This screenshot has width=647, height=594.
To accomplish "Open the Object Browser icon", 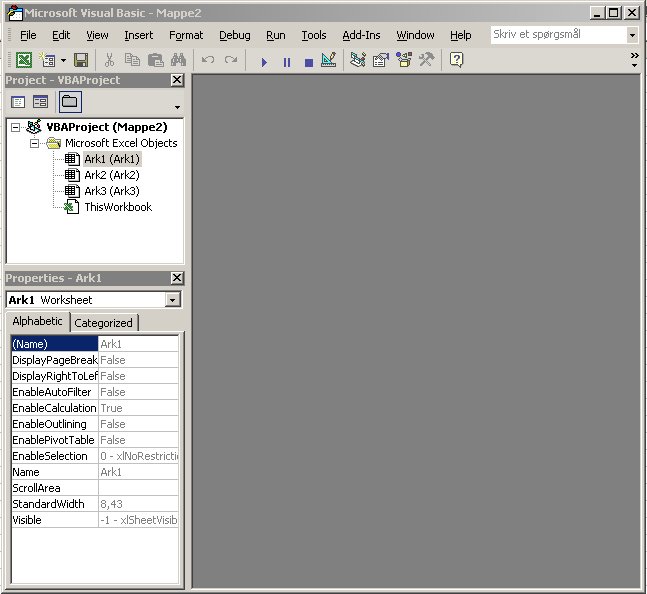I will (x=403, y=61).
